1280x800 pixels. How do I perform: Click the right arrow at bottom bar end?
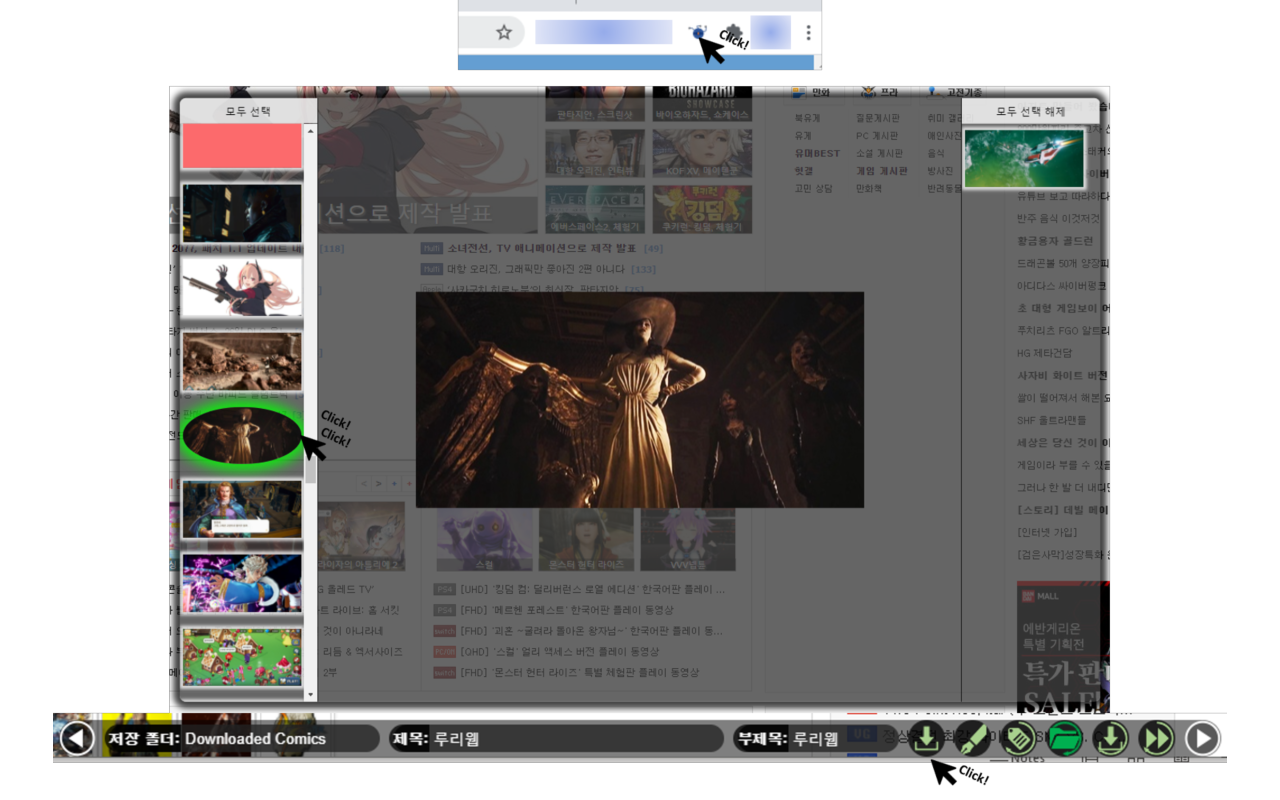pyautogui.click(x=1202, y=739)
